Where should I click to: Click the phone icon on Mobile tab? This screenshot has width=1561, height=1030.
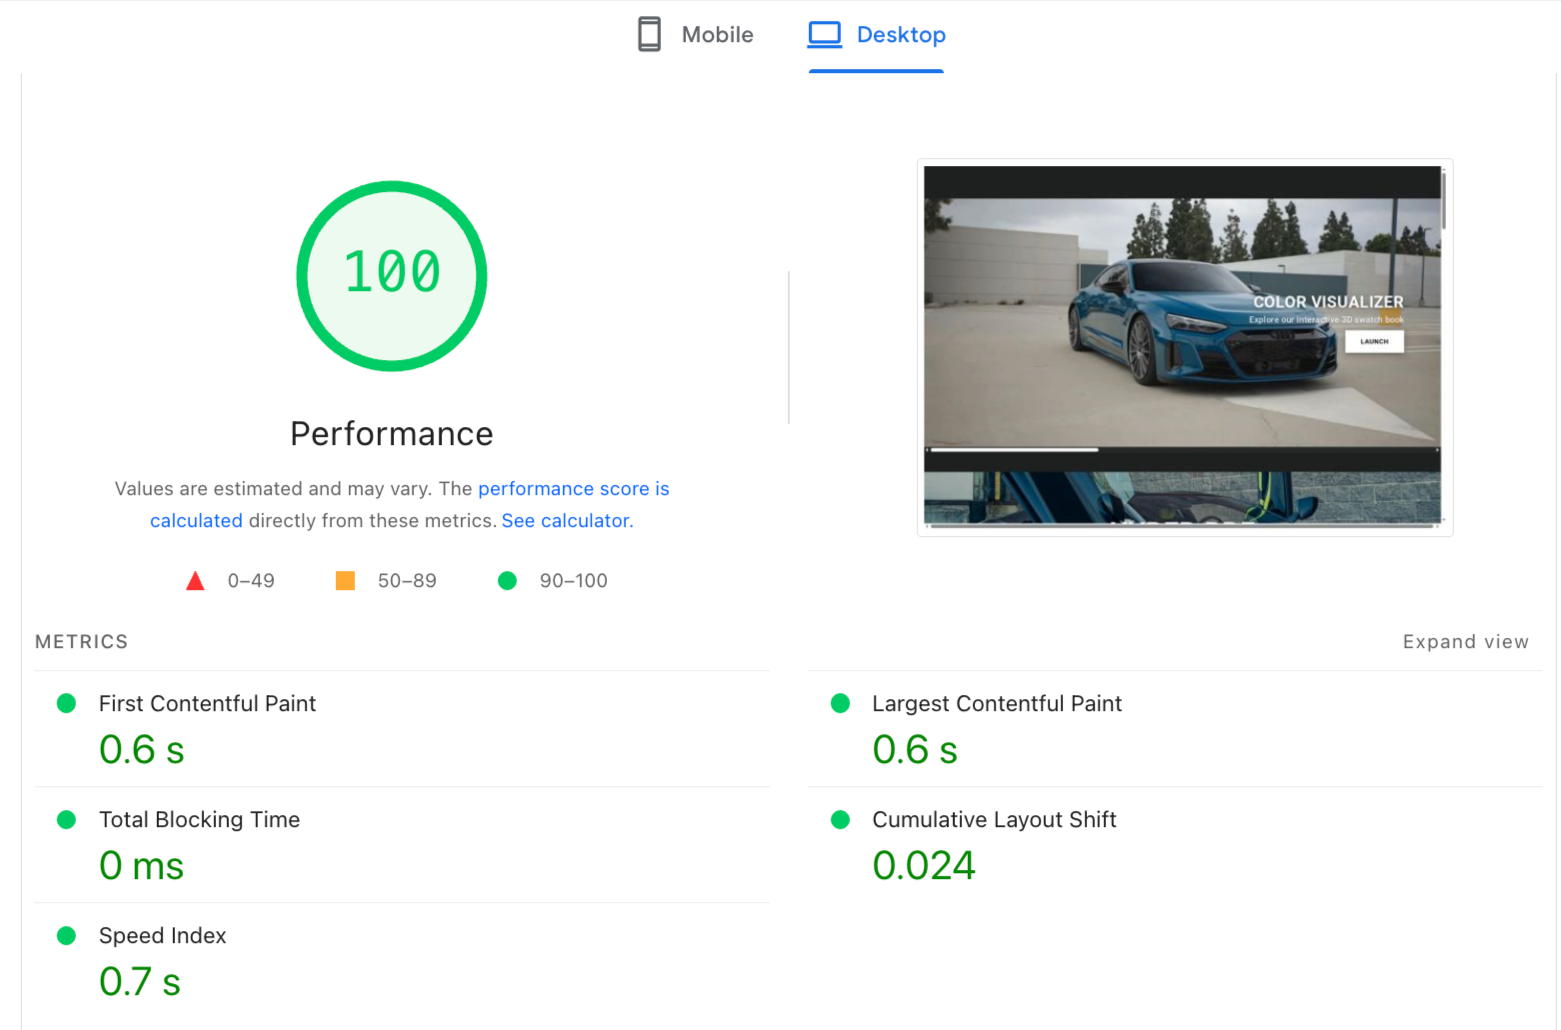[x=649, y=34]
